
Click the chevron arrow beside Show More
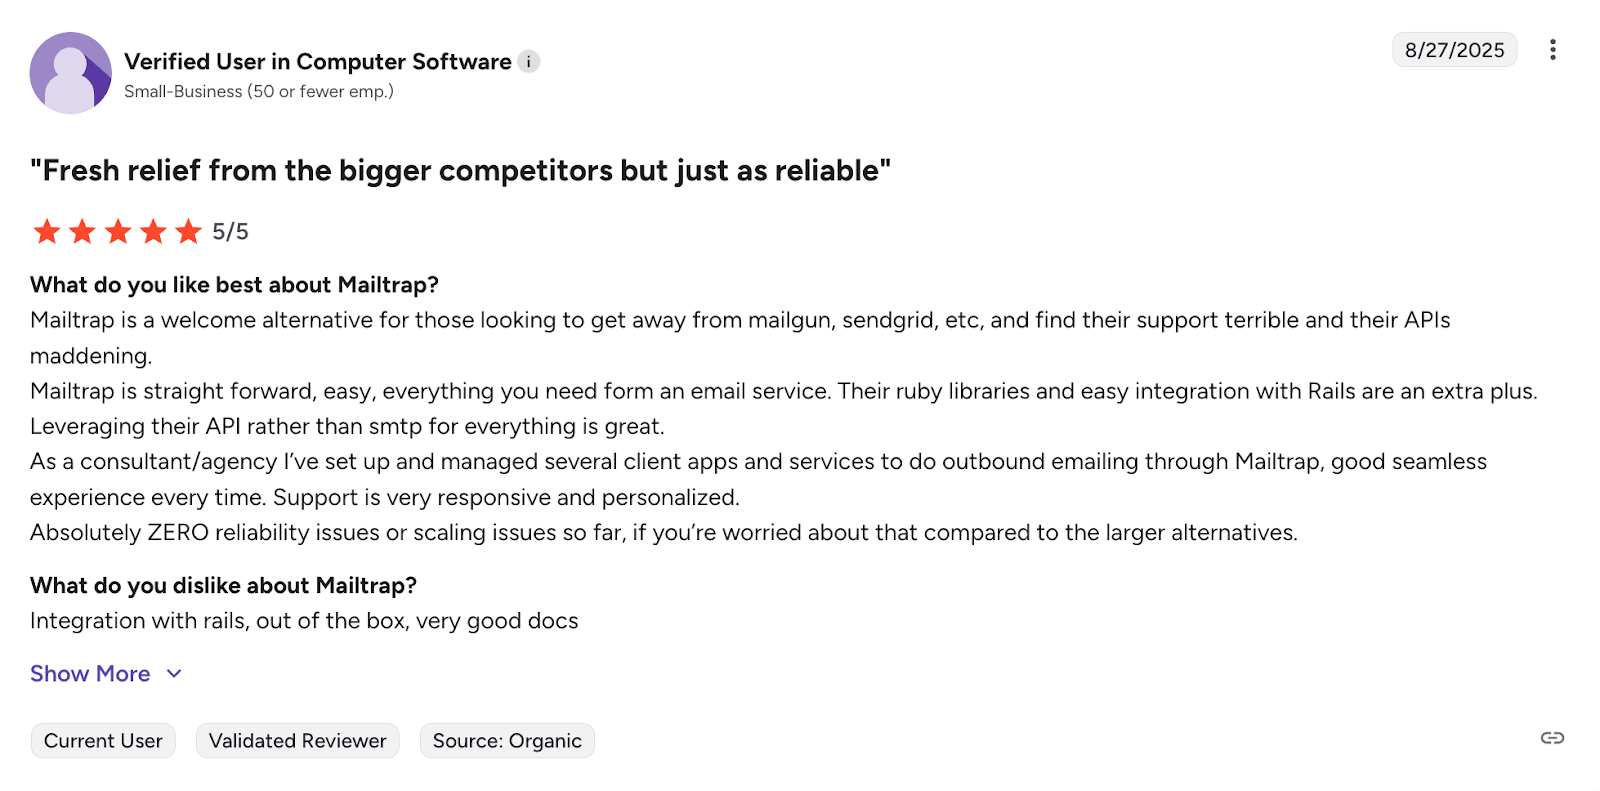click(174, 674)
